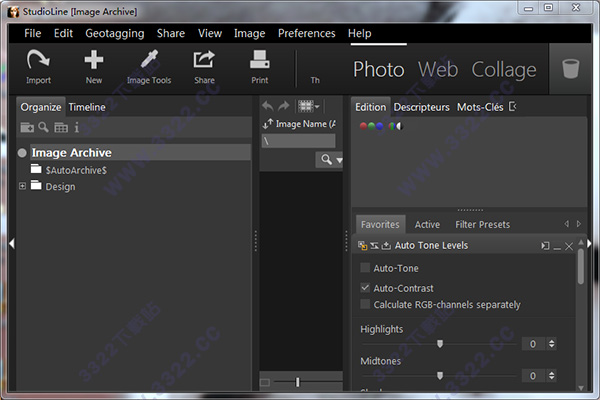600x400 pixels.
Task: Open the search magnifier dropdown arrow
Action: pyautogui.click(x=339, y=160)
